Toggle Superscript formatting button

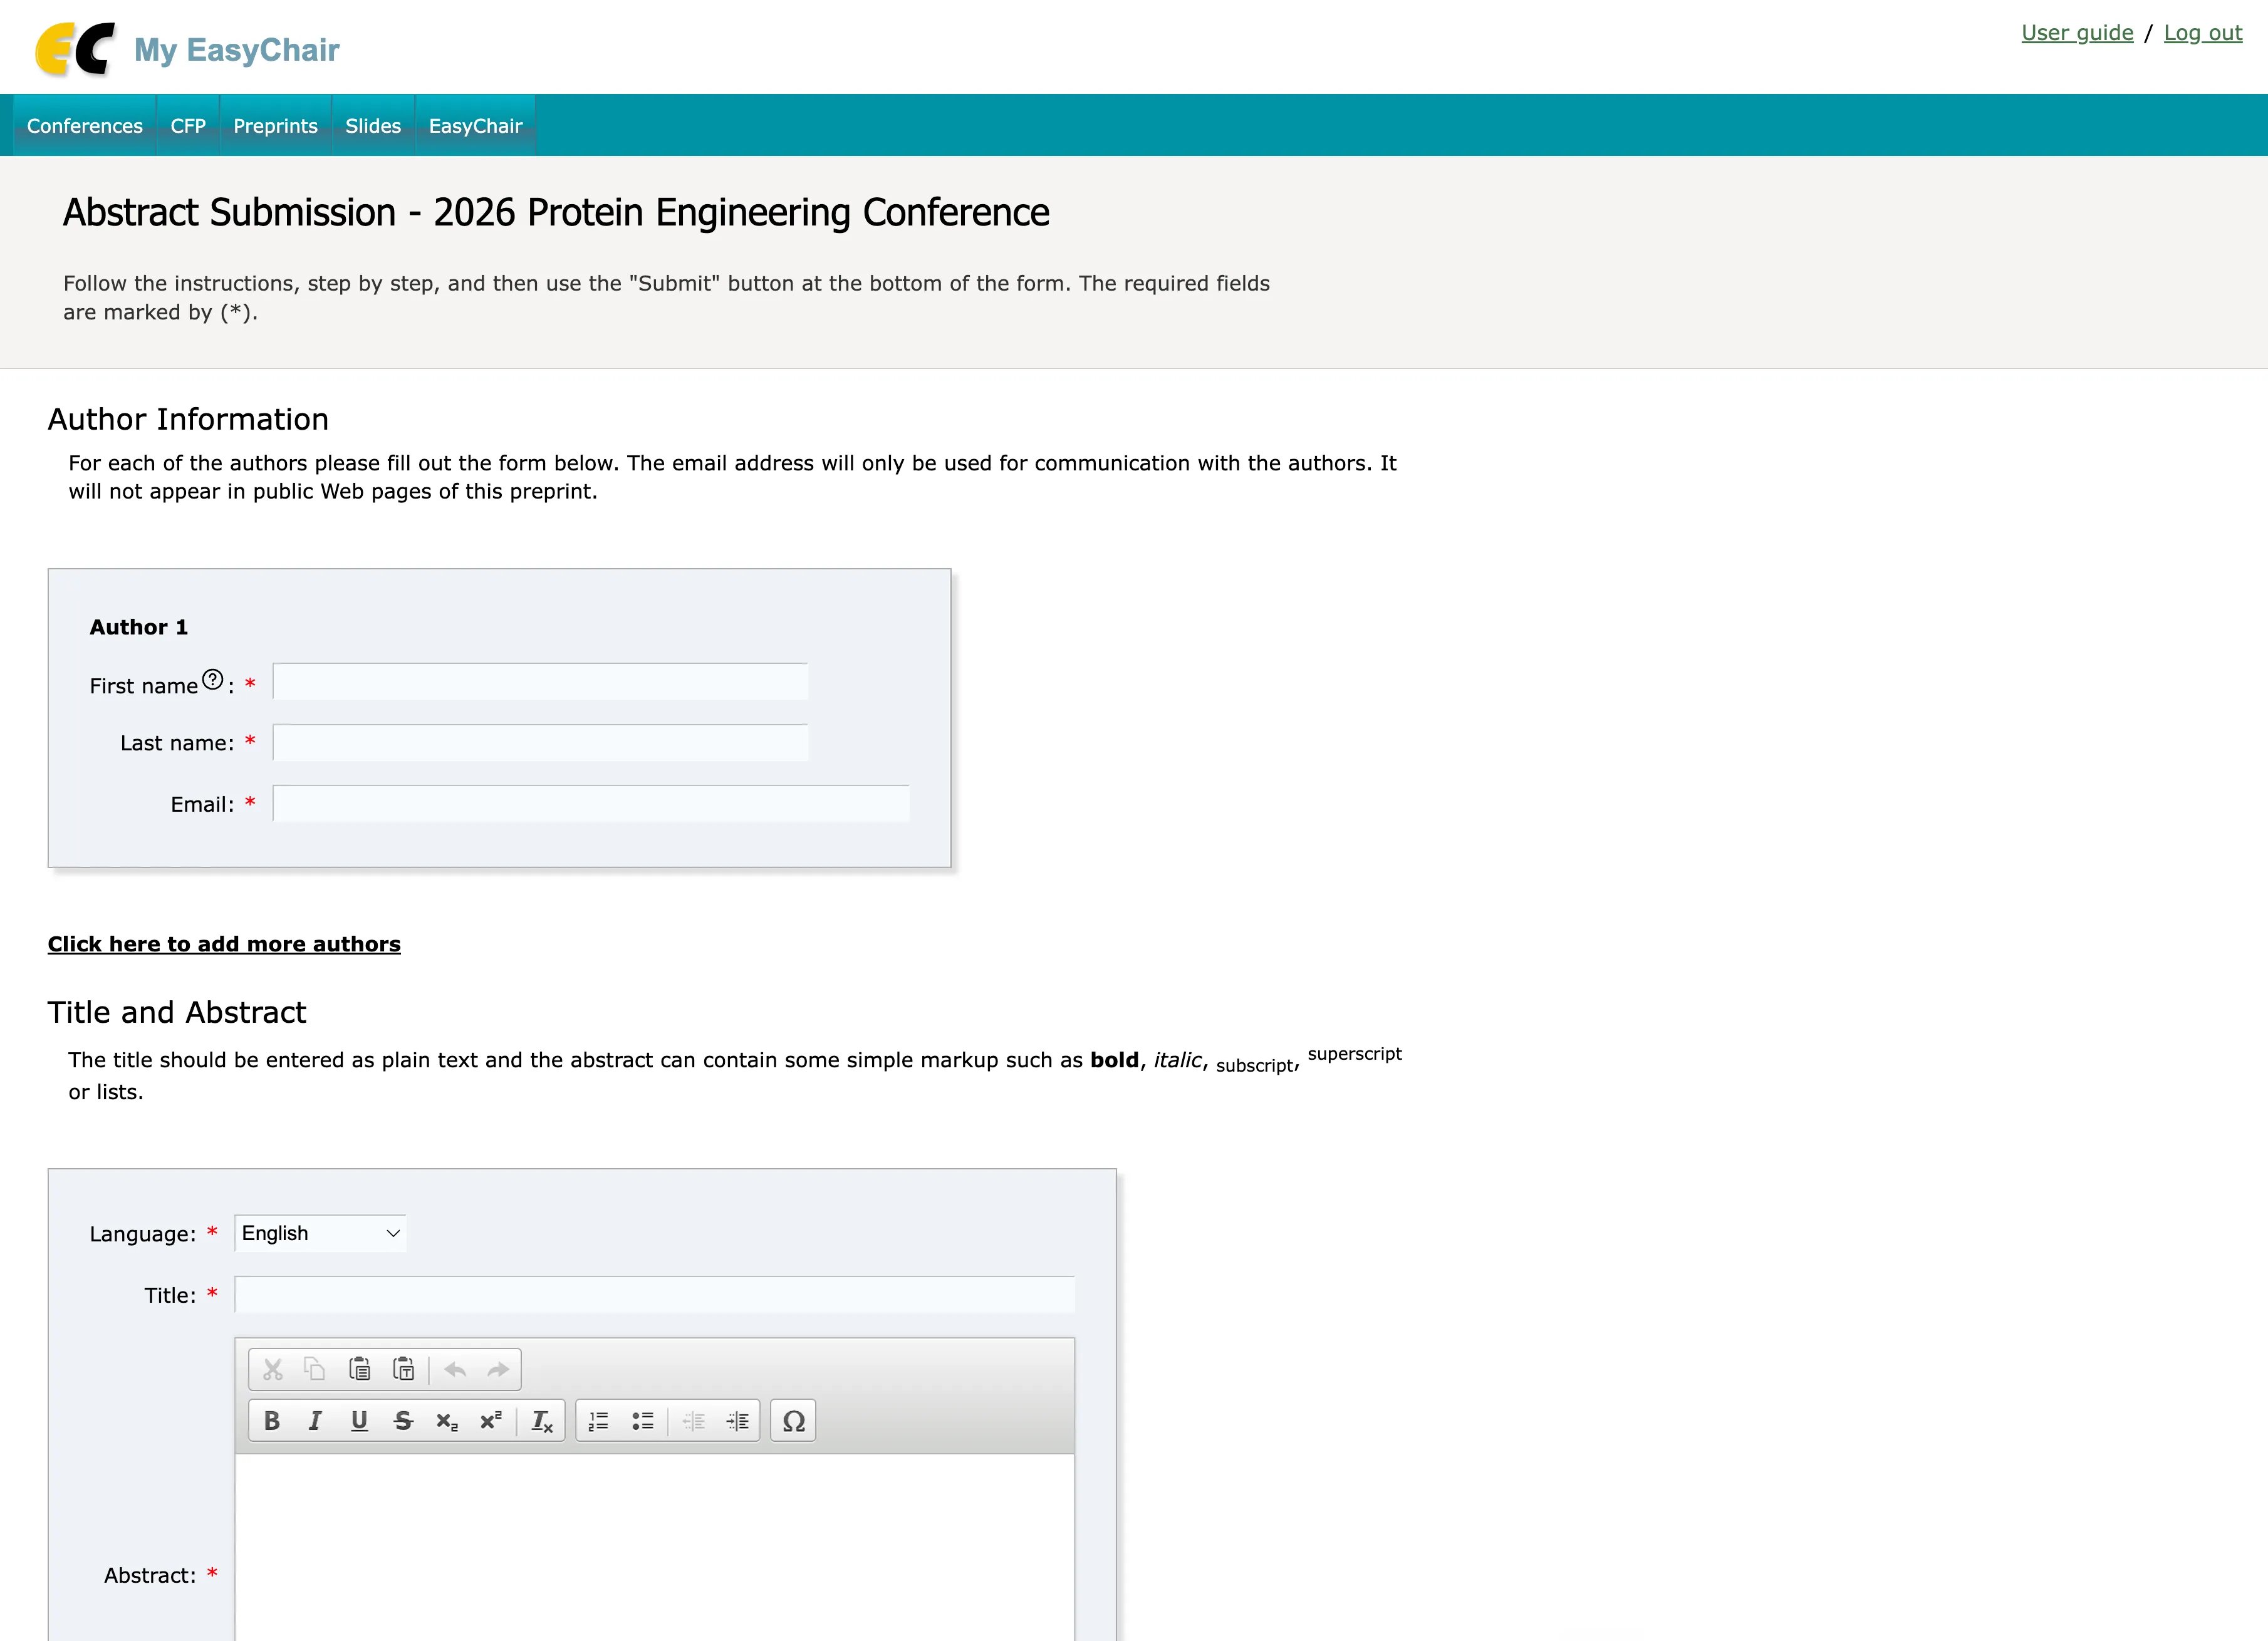pyautogui.click(x=491, y=1421)
